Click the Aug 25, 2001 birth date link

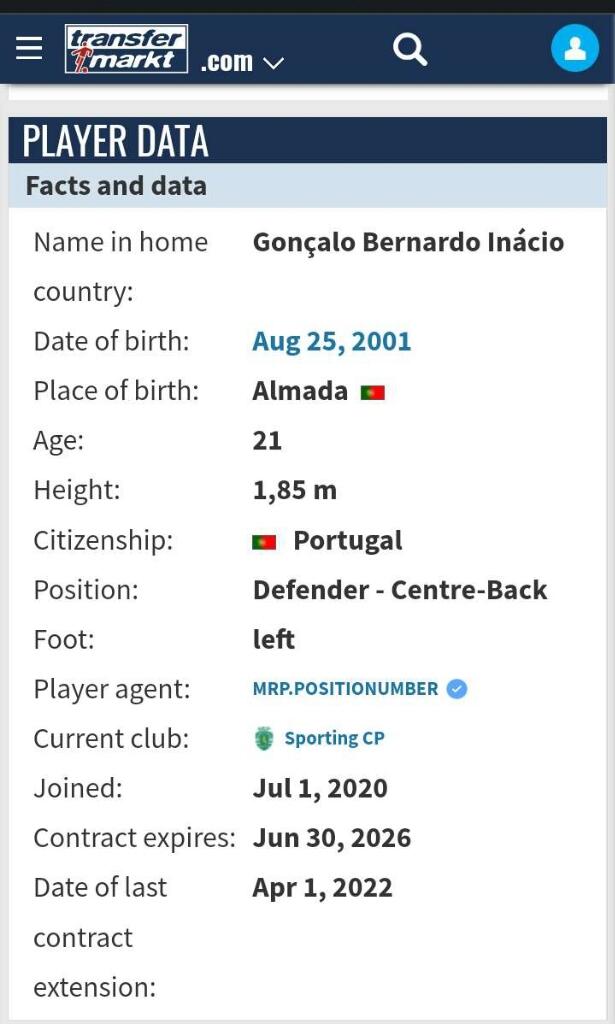331,341
